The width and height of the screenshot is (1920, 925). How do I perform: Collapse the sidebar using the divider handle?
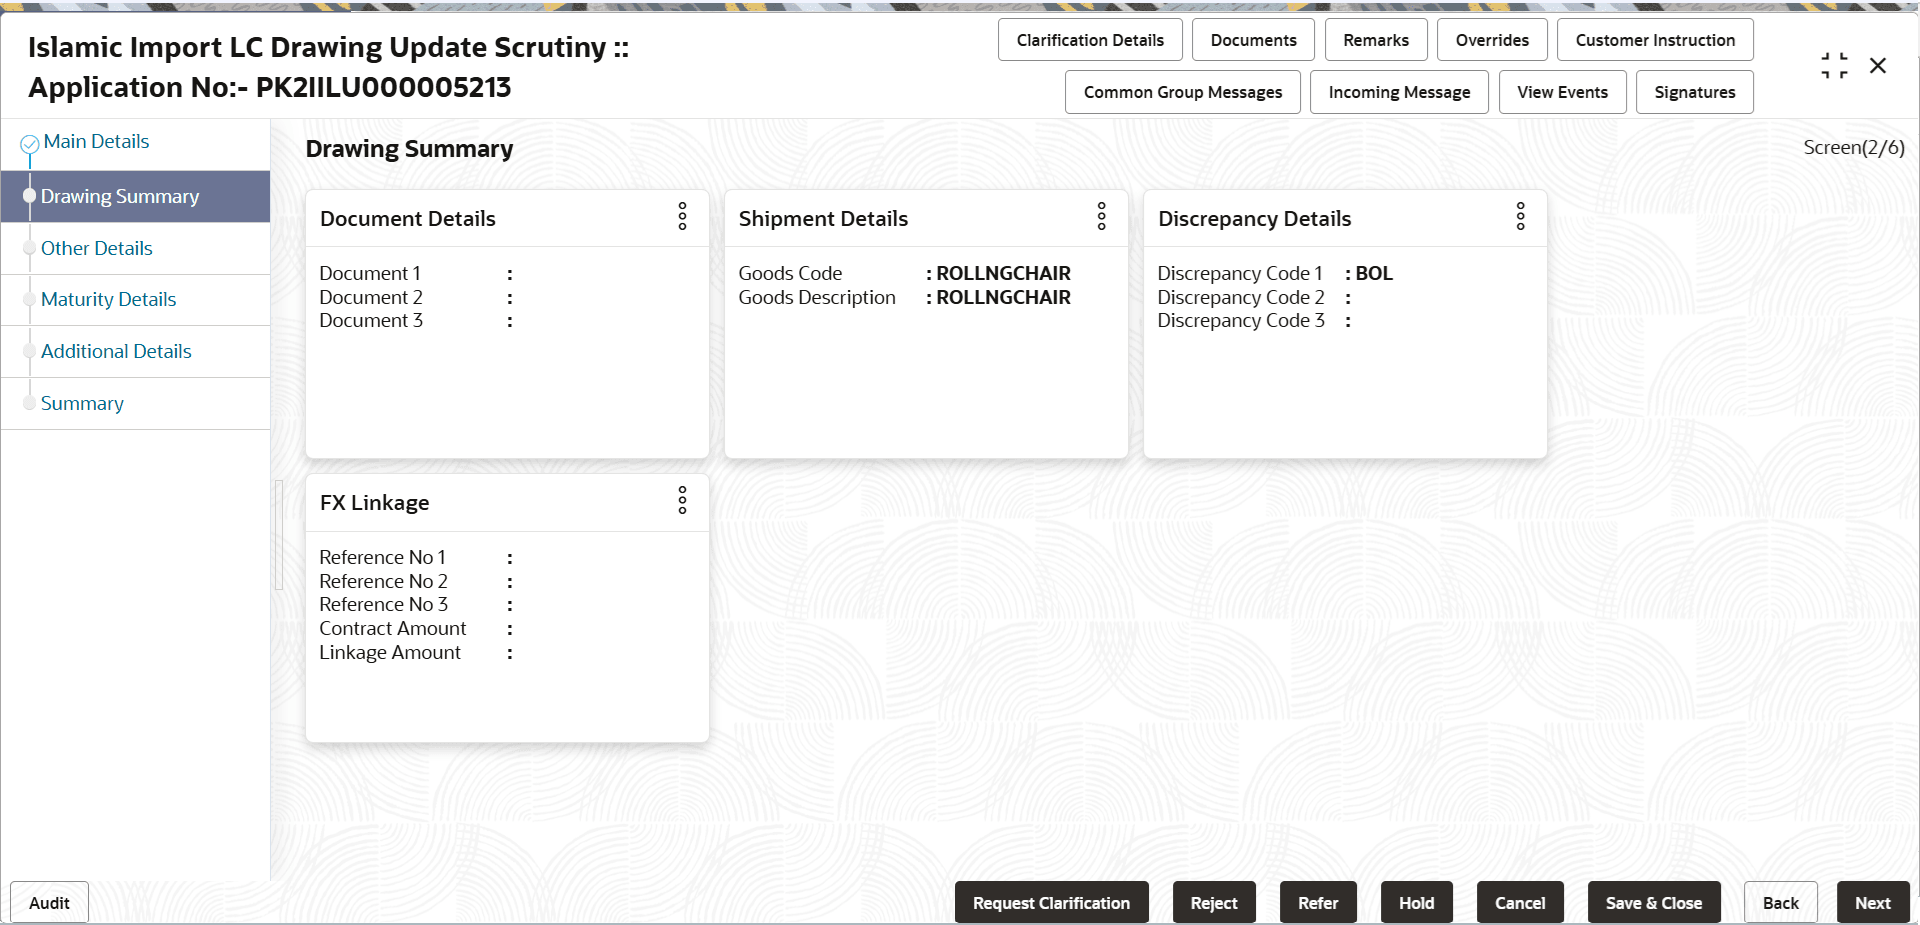(279, 535)
